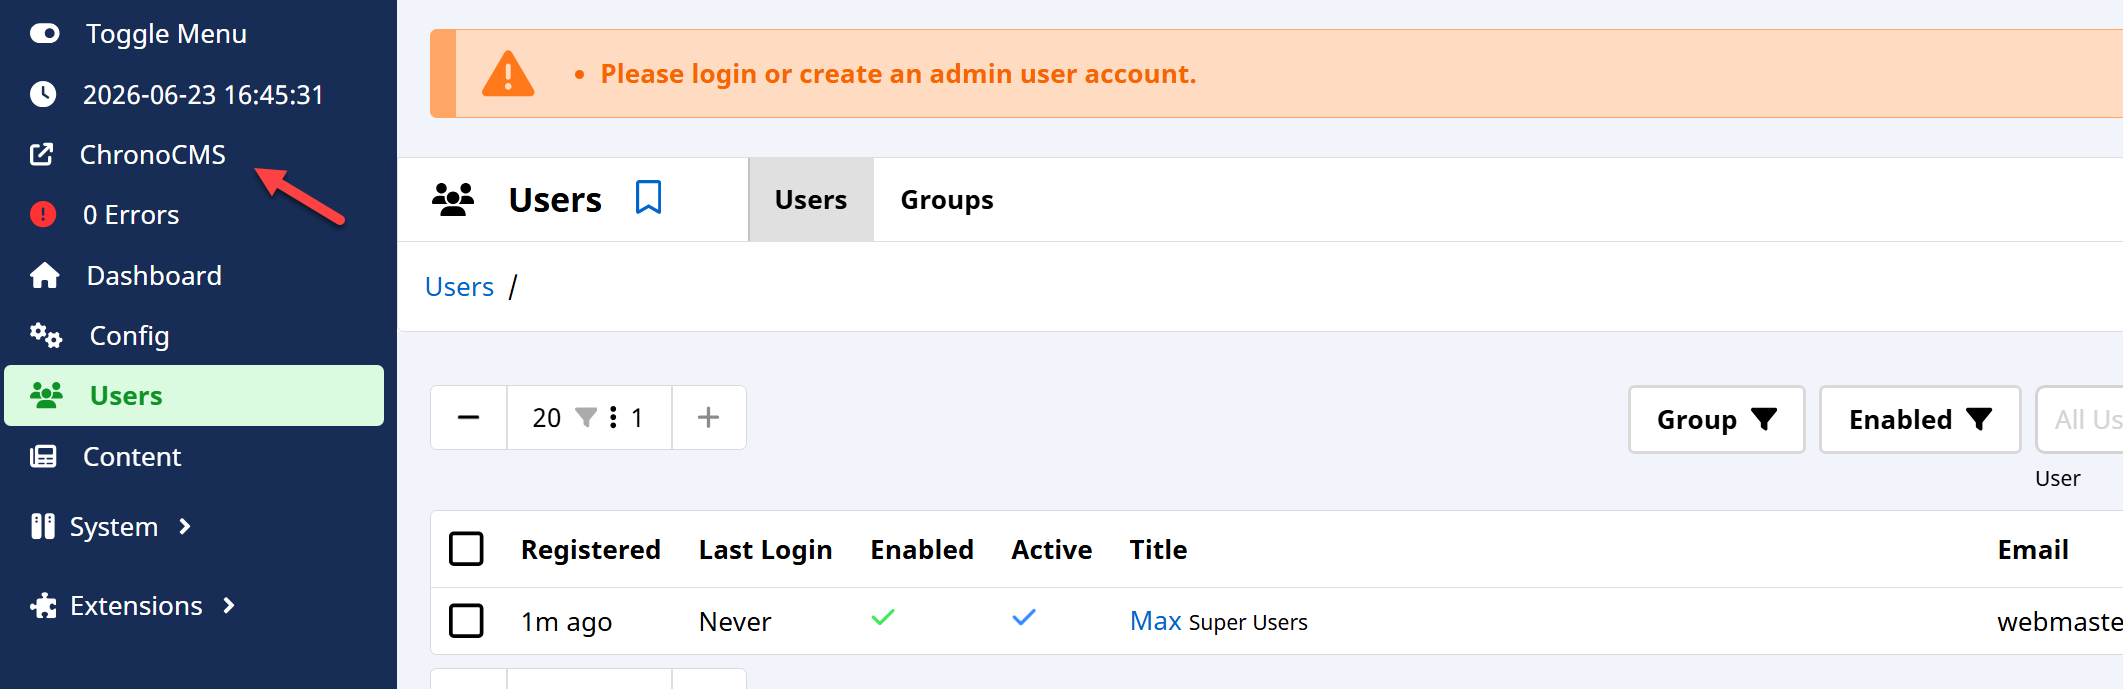2123x689 pixels.
Task: Sort by the Last Login column header
Action: click(765, 549)
